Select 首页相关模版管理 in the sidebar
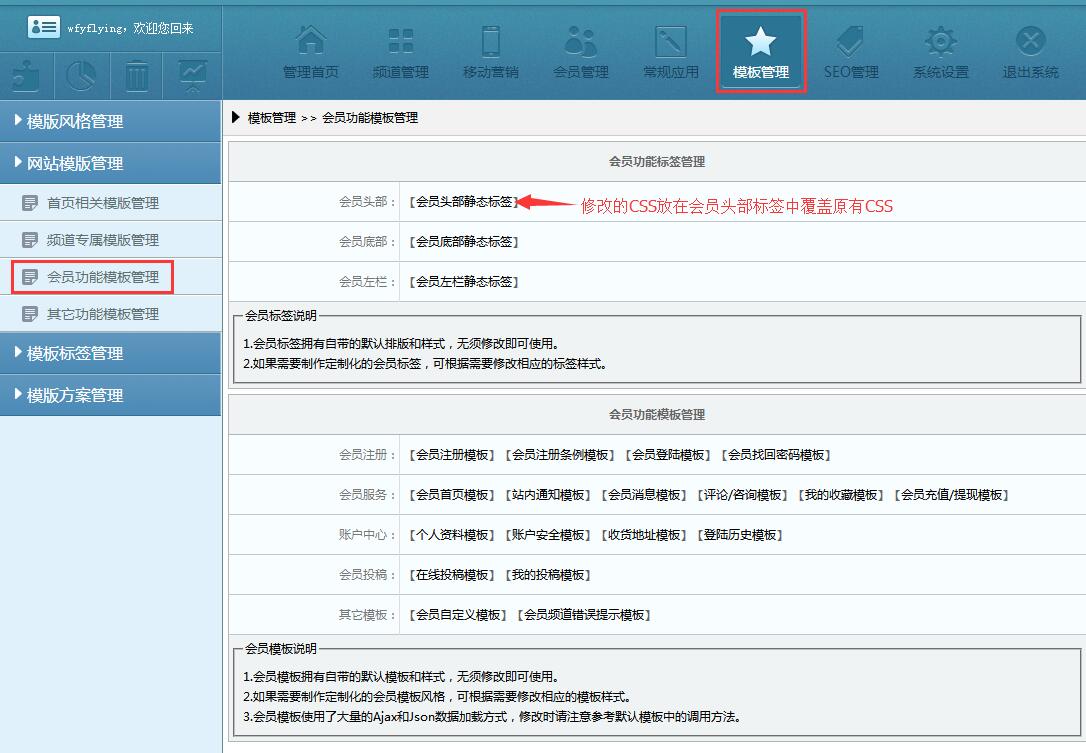This screenshot has width=1086, height=753. [102, 203]
